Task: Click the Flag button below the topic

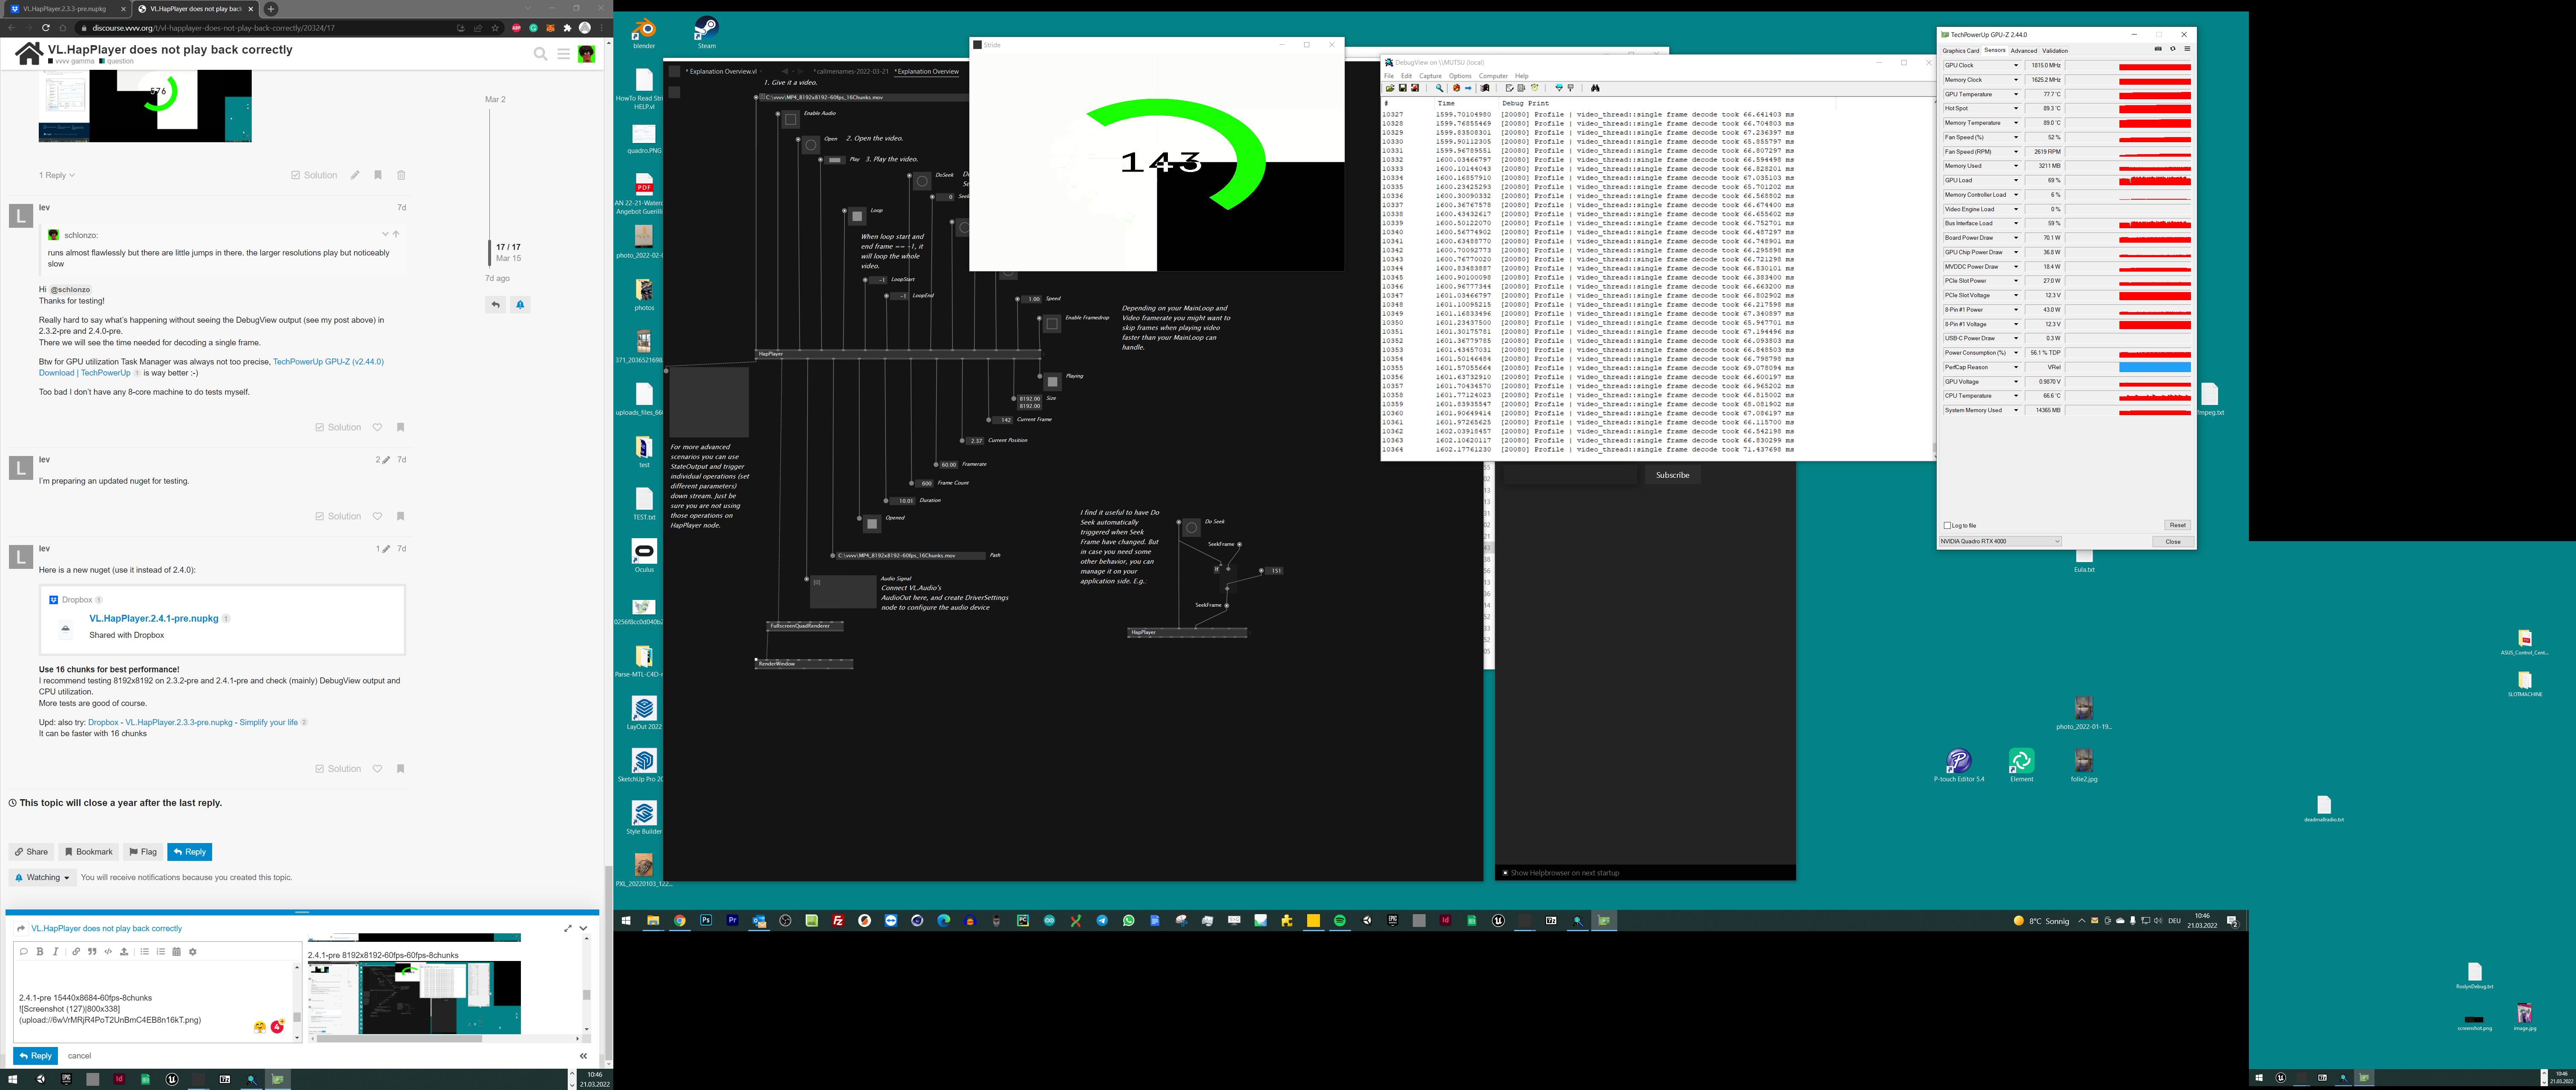Action: coord(143,852)
